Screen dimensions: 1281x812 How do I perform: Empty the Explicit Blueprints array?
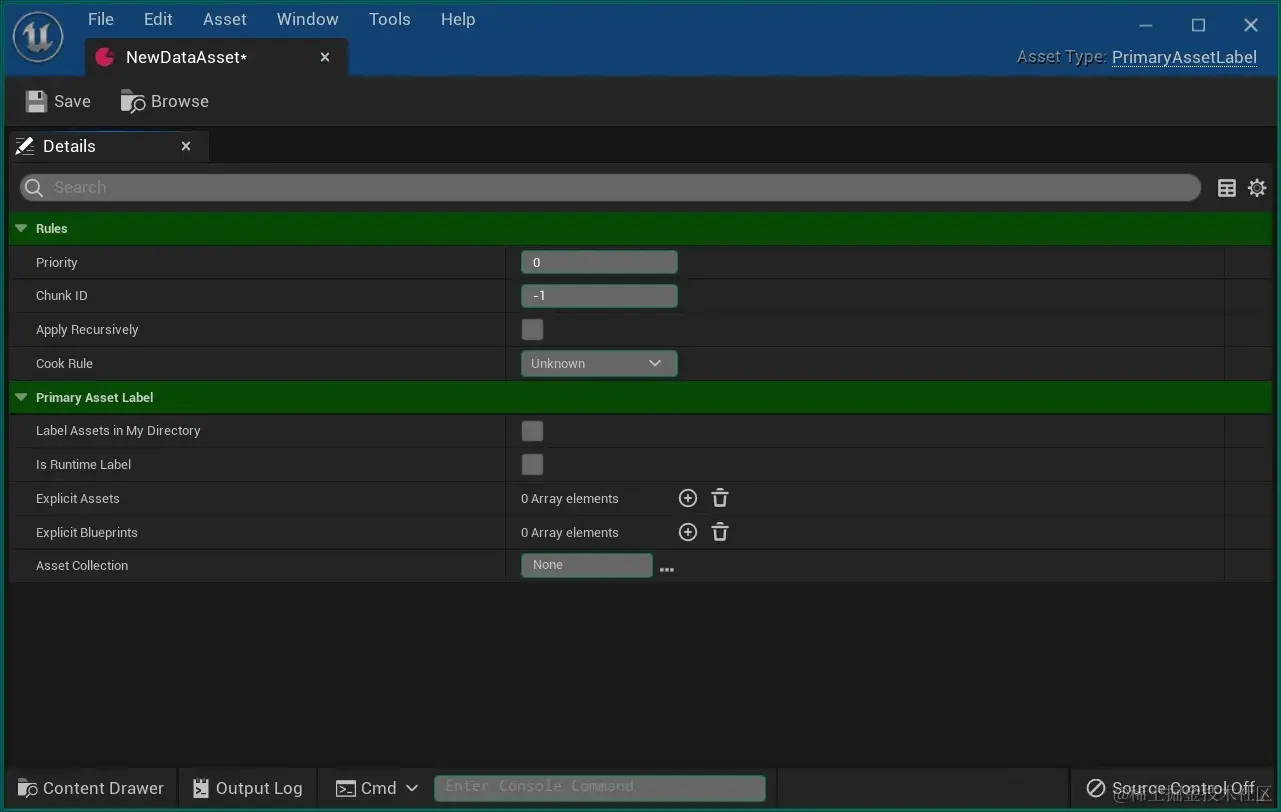point(720,532)
